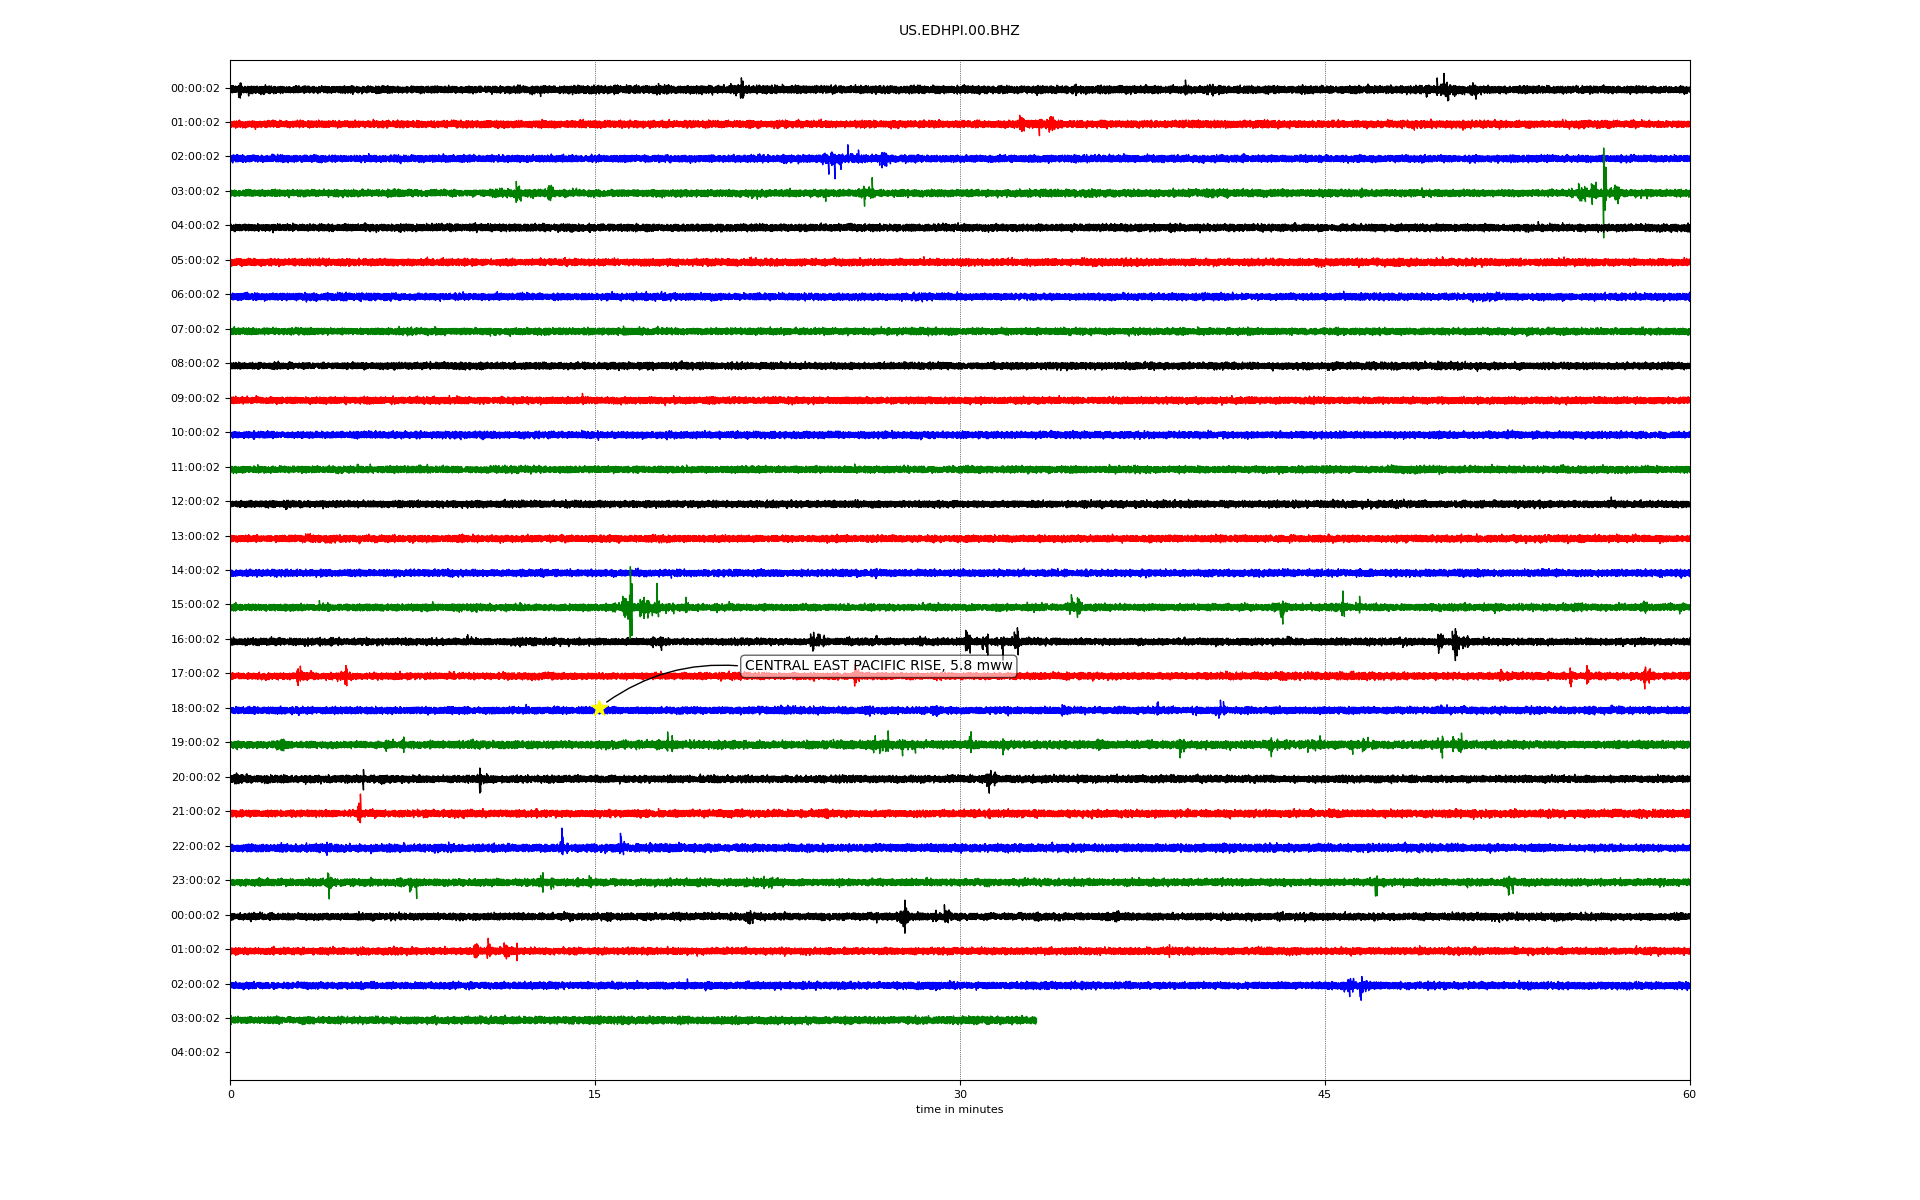Click the second 00:00:02 label below 23:00:02
This screenshot has height=1200, width=1920.
(x=195, y=916)
